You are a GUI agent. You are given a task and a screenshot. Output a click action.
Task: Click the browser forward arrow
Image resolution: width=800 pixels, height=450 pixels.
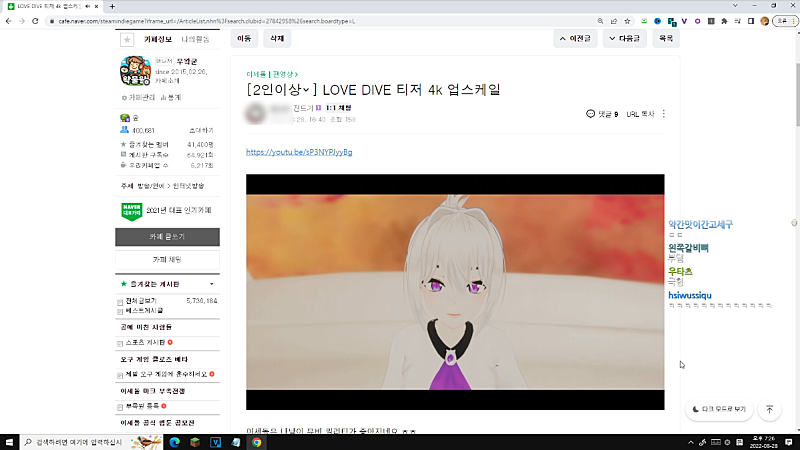point(22,21)
